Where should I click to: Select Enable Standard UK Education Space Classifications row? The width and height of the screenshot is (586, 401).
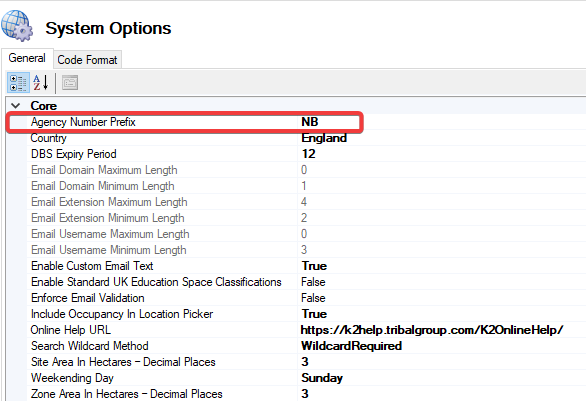pos(306,282)
